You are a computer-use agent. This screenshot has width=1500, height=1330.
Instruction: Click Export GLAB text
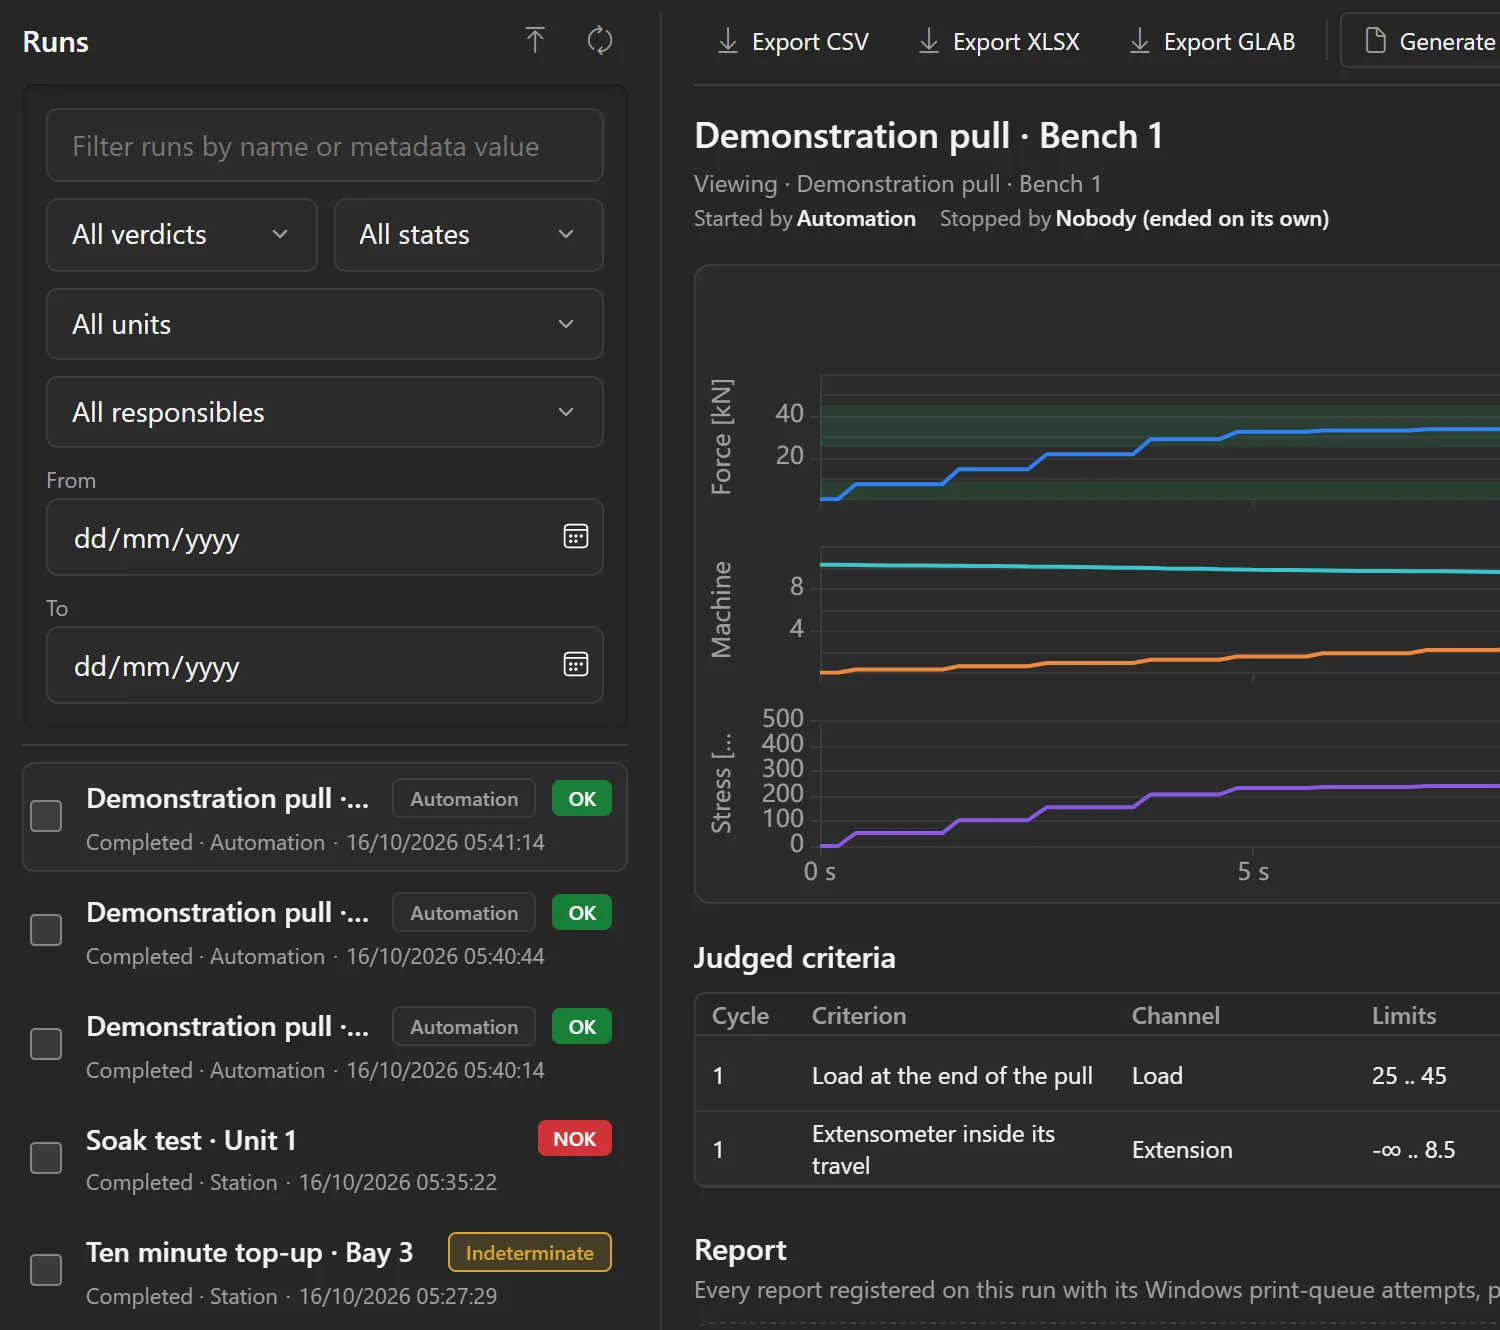(x=1229, y=42)
